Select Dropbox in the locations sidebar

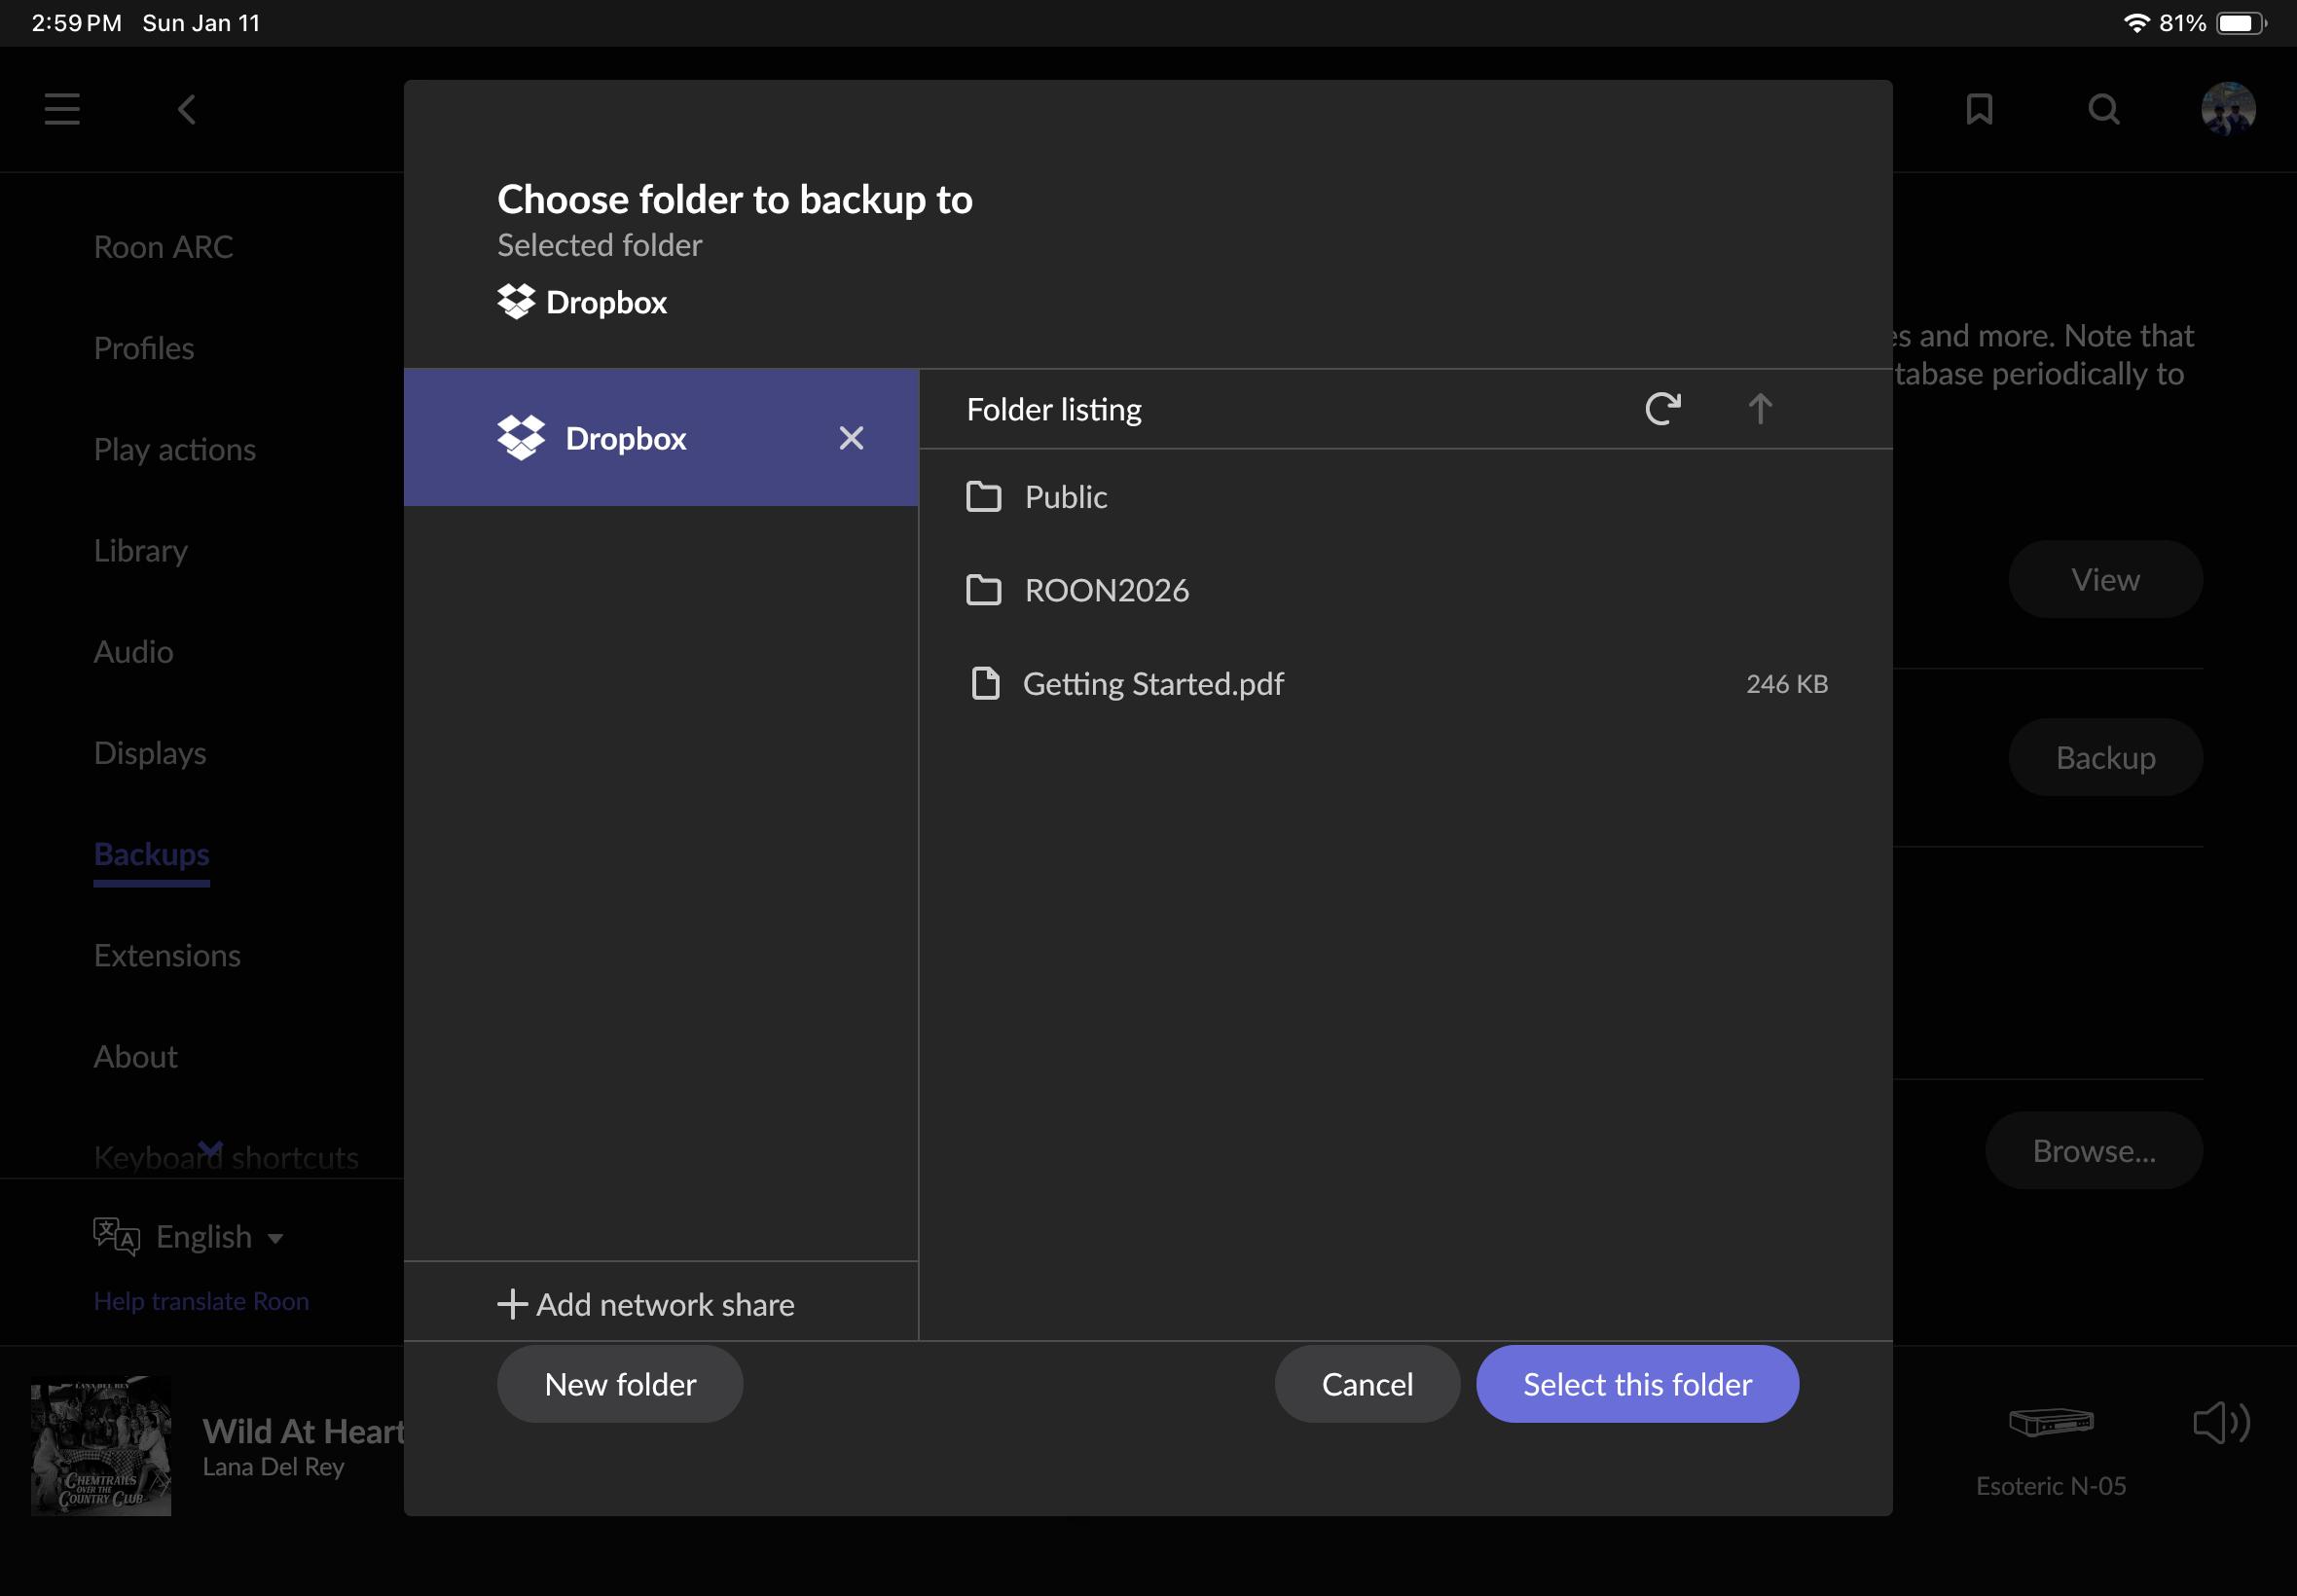point(625,438)
